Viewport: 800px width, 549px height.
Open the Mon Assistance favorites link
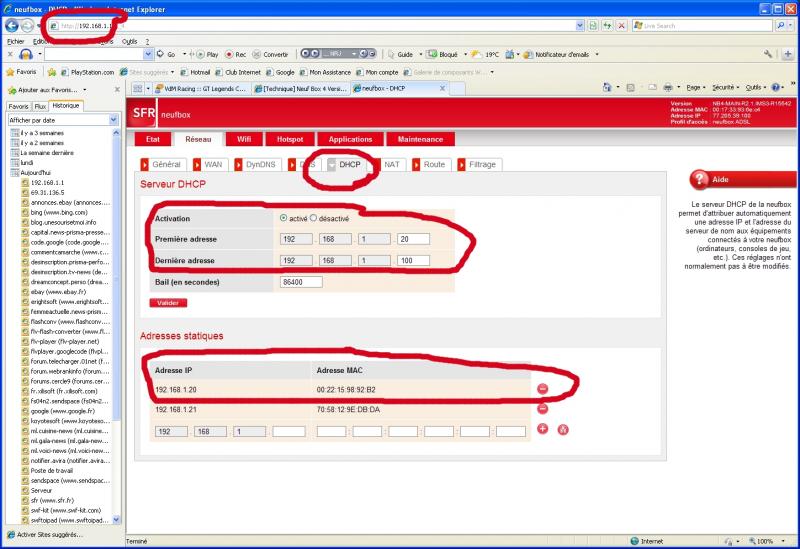pyautogui.click(x=325, y=72)
